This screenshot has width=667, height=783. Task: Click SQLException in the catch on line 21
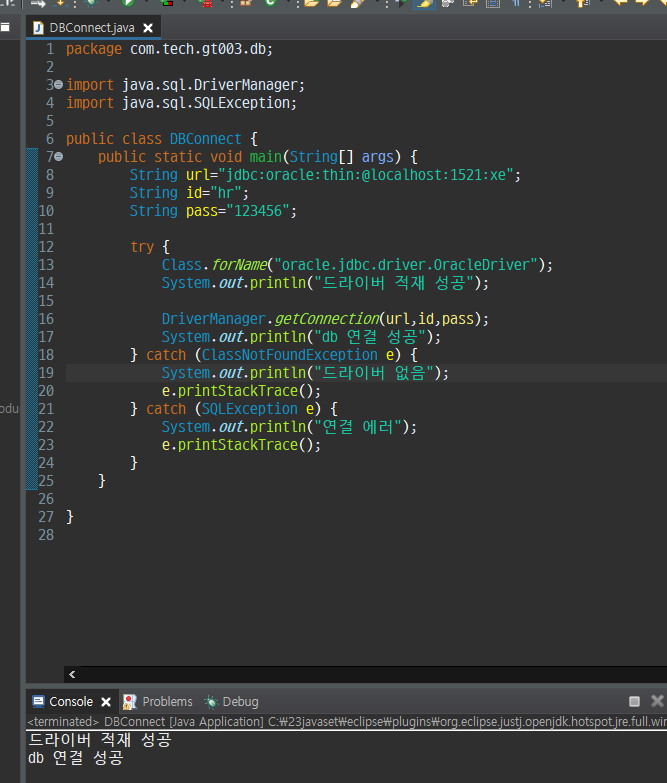pyautogui.click(x=250, y=408)
